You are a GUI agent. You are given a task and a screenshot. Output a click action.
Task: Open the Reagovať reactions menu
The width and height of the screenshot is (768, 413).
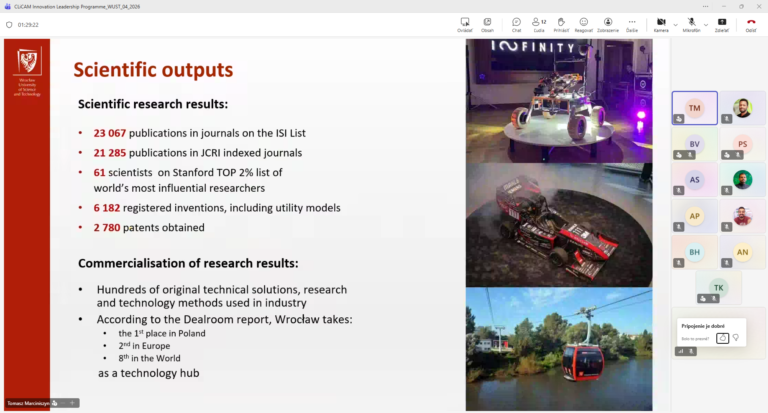tap(584, 23)
